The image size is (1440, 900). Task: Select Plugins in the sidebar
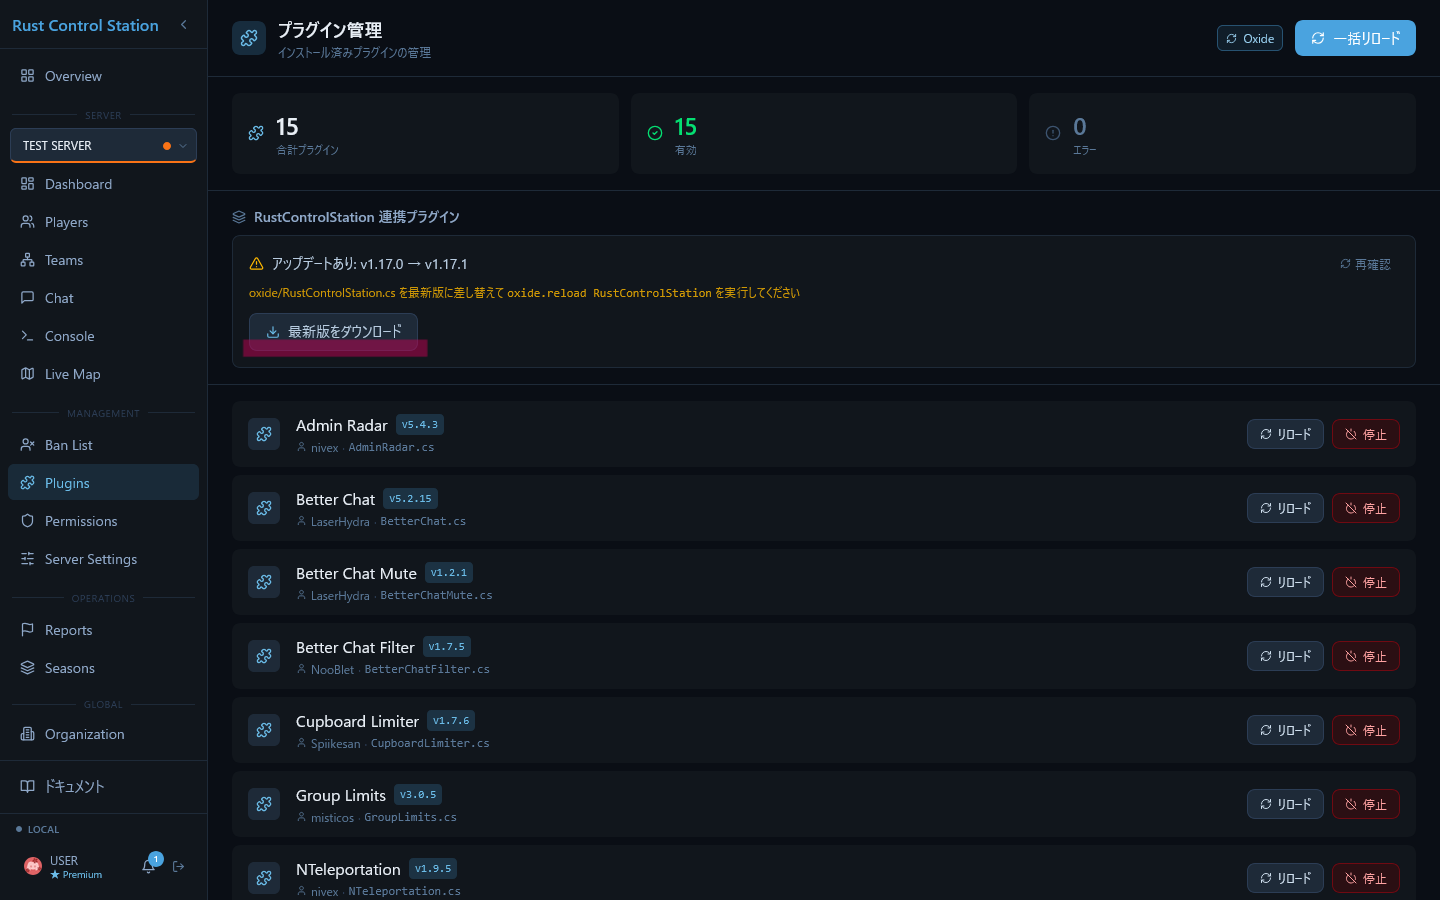(103, 483)
